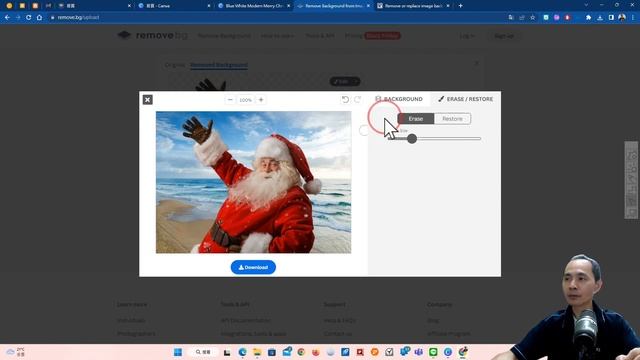Redo the last edit

click(358, 100)
